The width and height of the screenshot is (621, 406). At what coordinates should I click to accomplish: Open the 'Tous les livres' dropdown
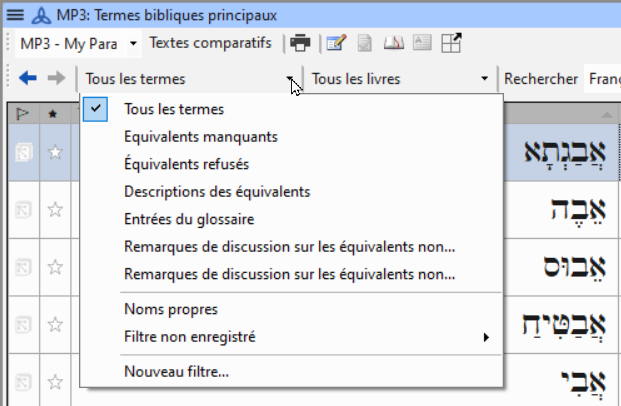(400, 79)
